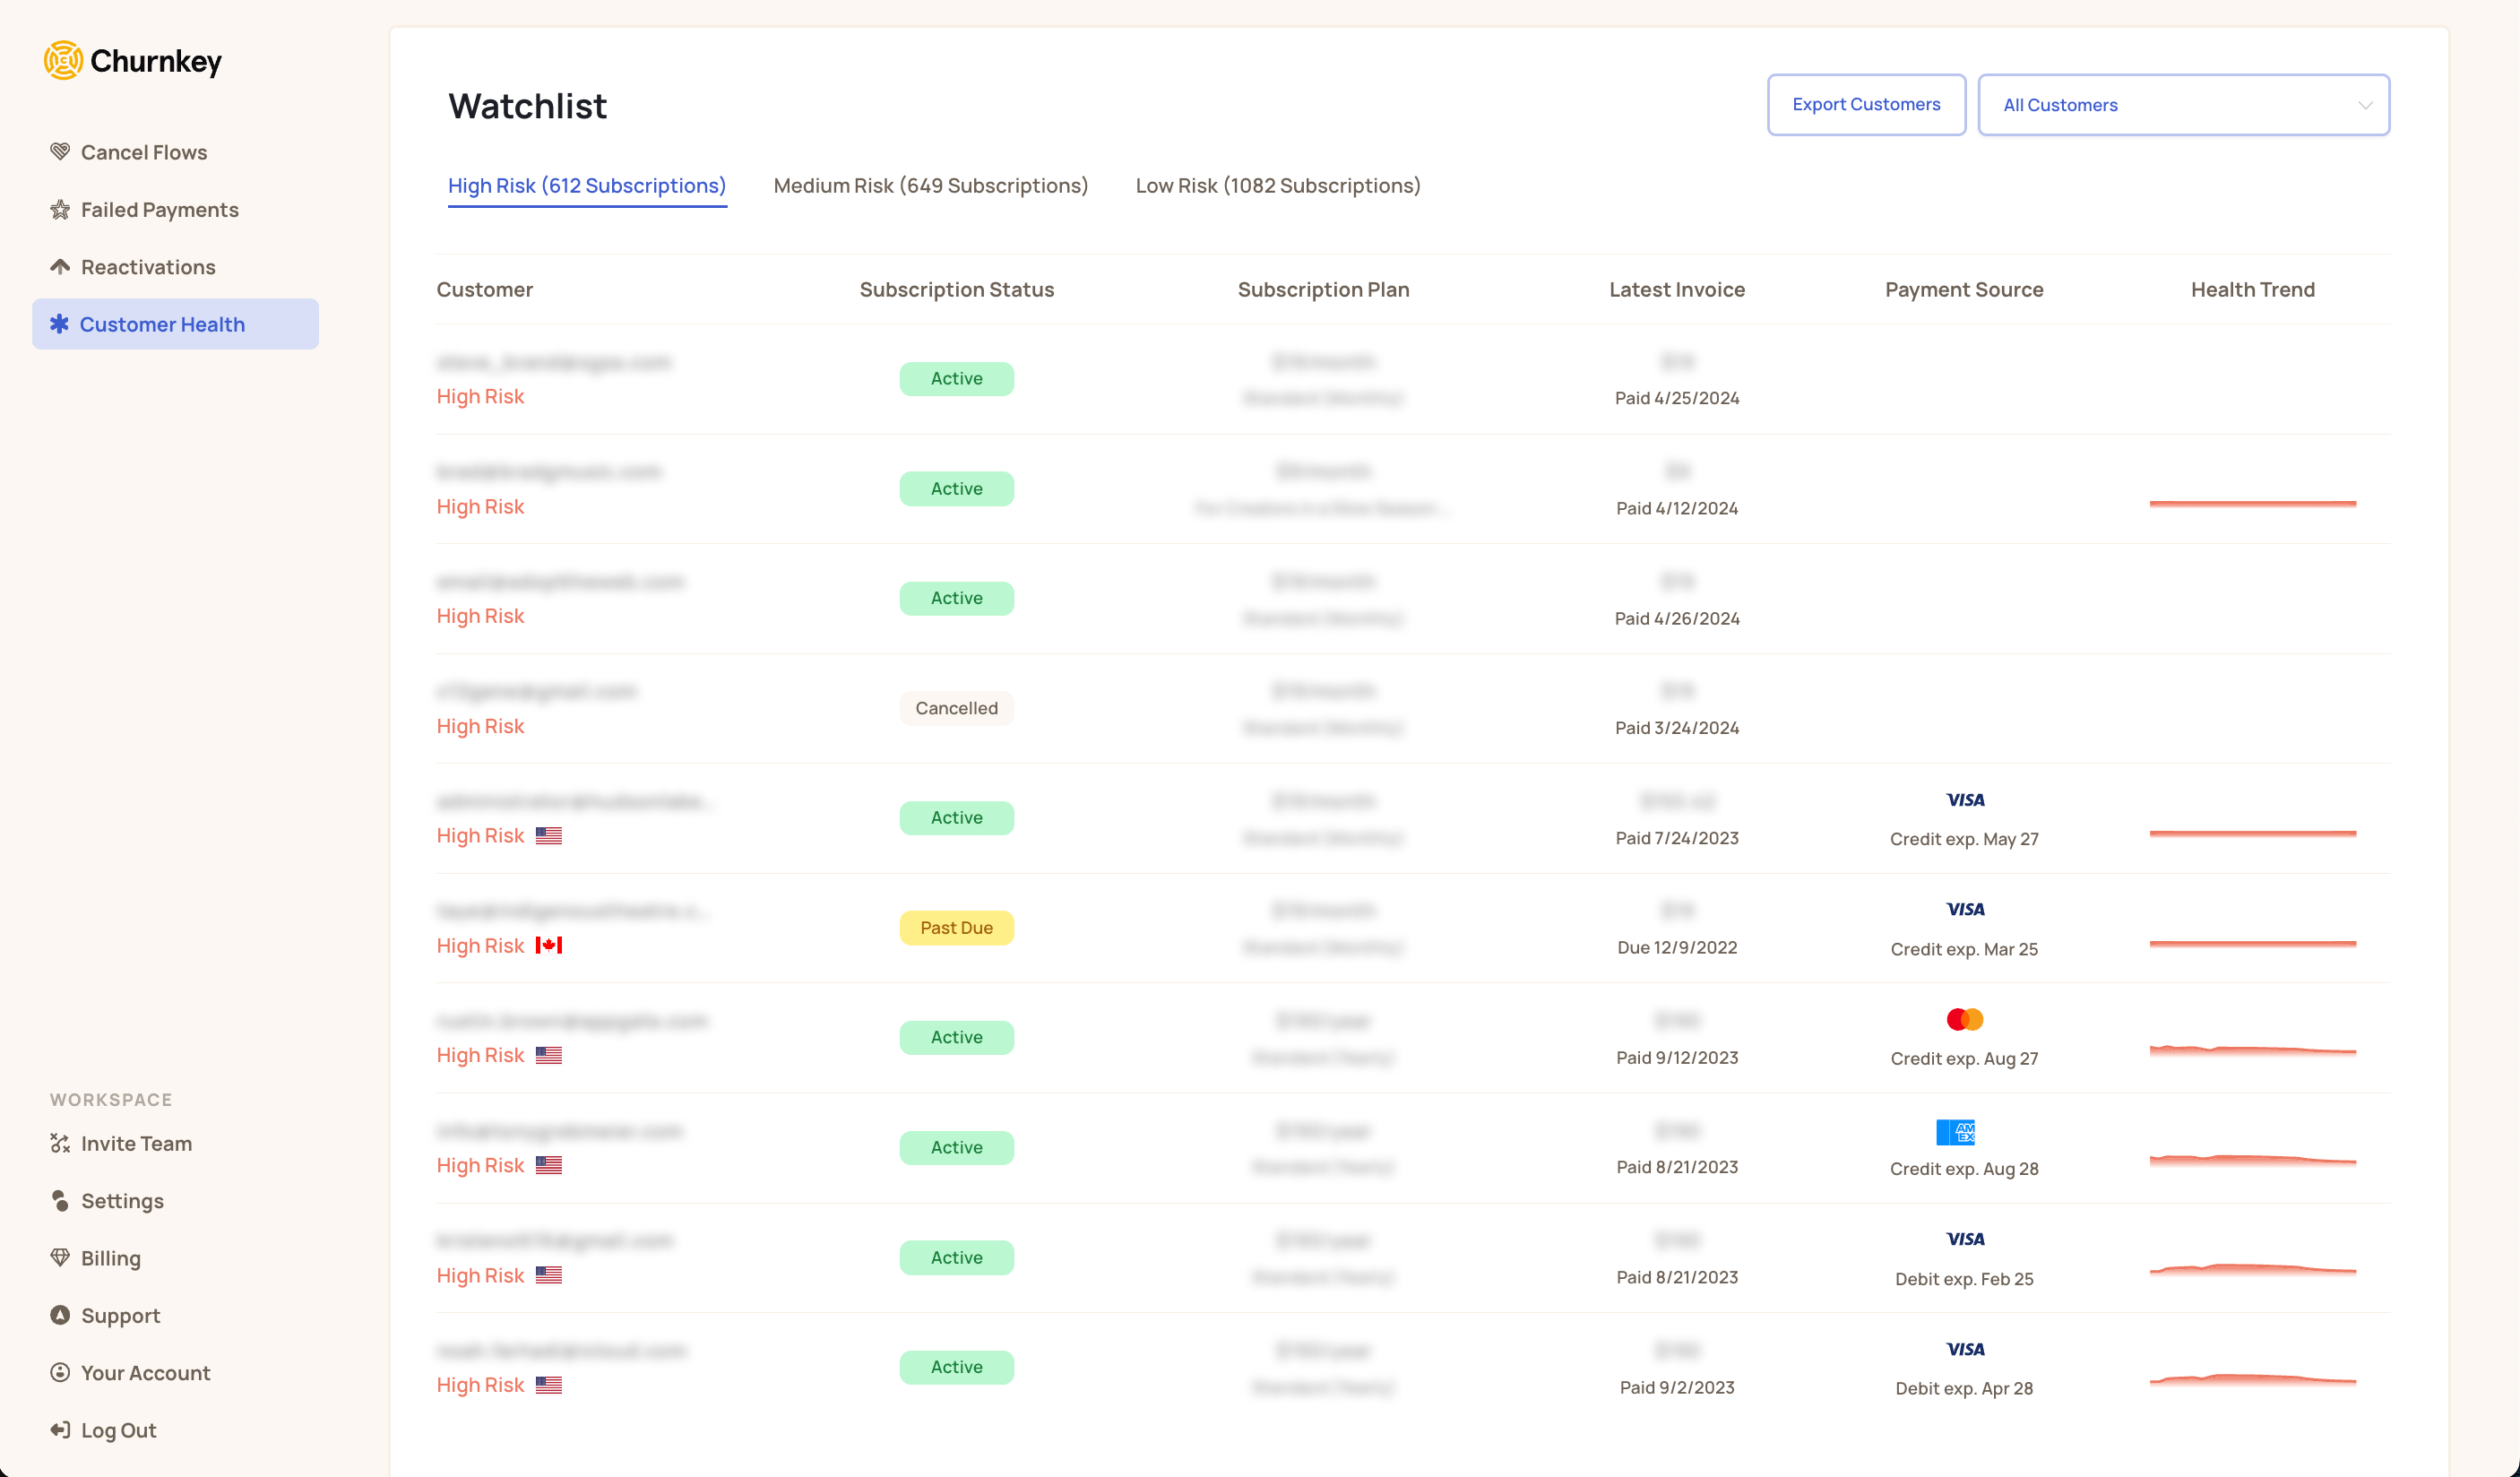Click the Past Due status badge
2520x1477 pixels.
coord(956,927)
